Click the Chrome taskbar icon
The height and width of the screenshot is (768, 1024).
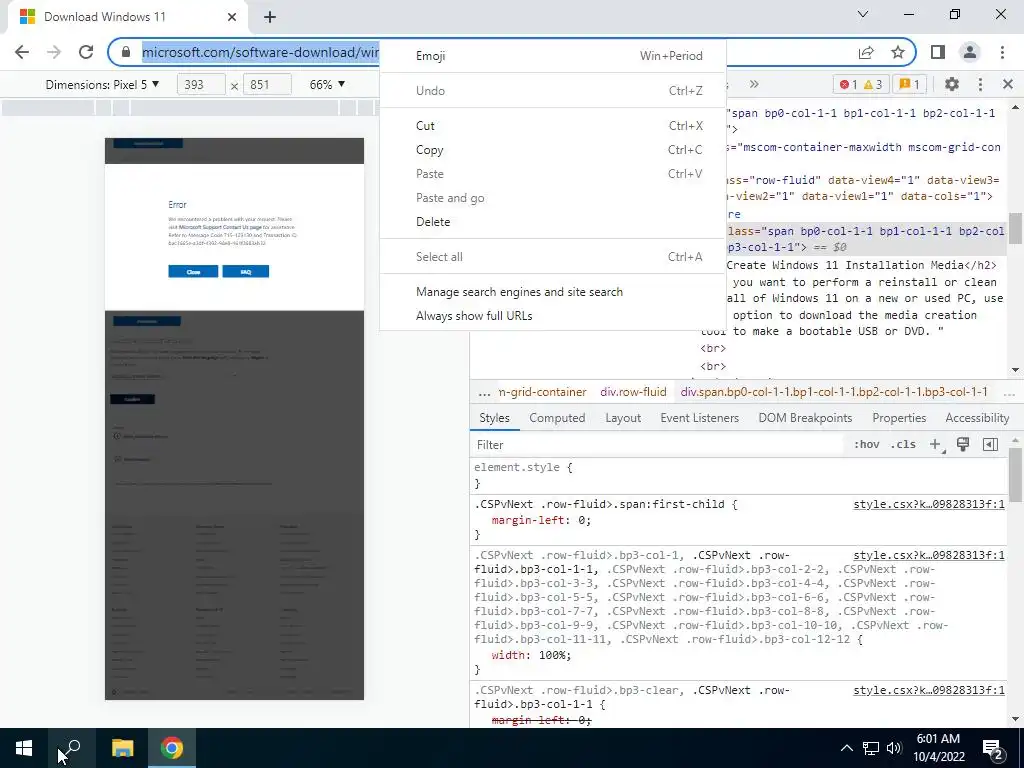point(172,748)
